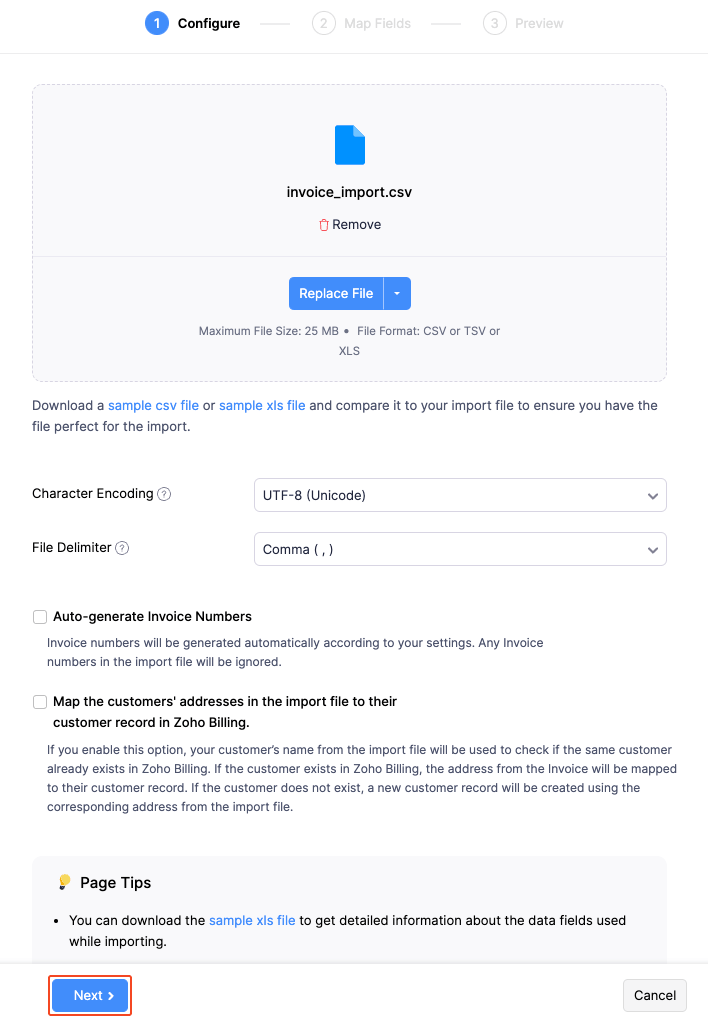Image resolution: width=708 pixels, height=1026 pixels.
Task: Open sample xls file link in Page Tips
Action: 252,920
